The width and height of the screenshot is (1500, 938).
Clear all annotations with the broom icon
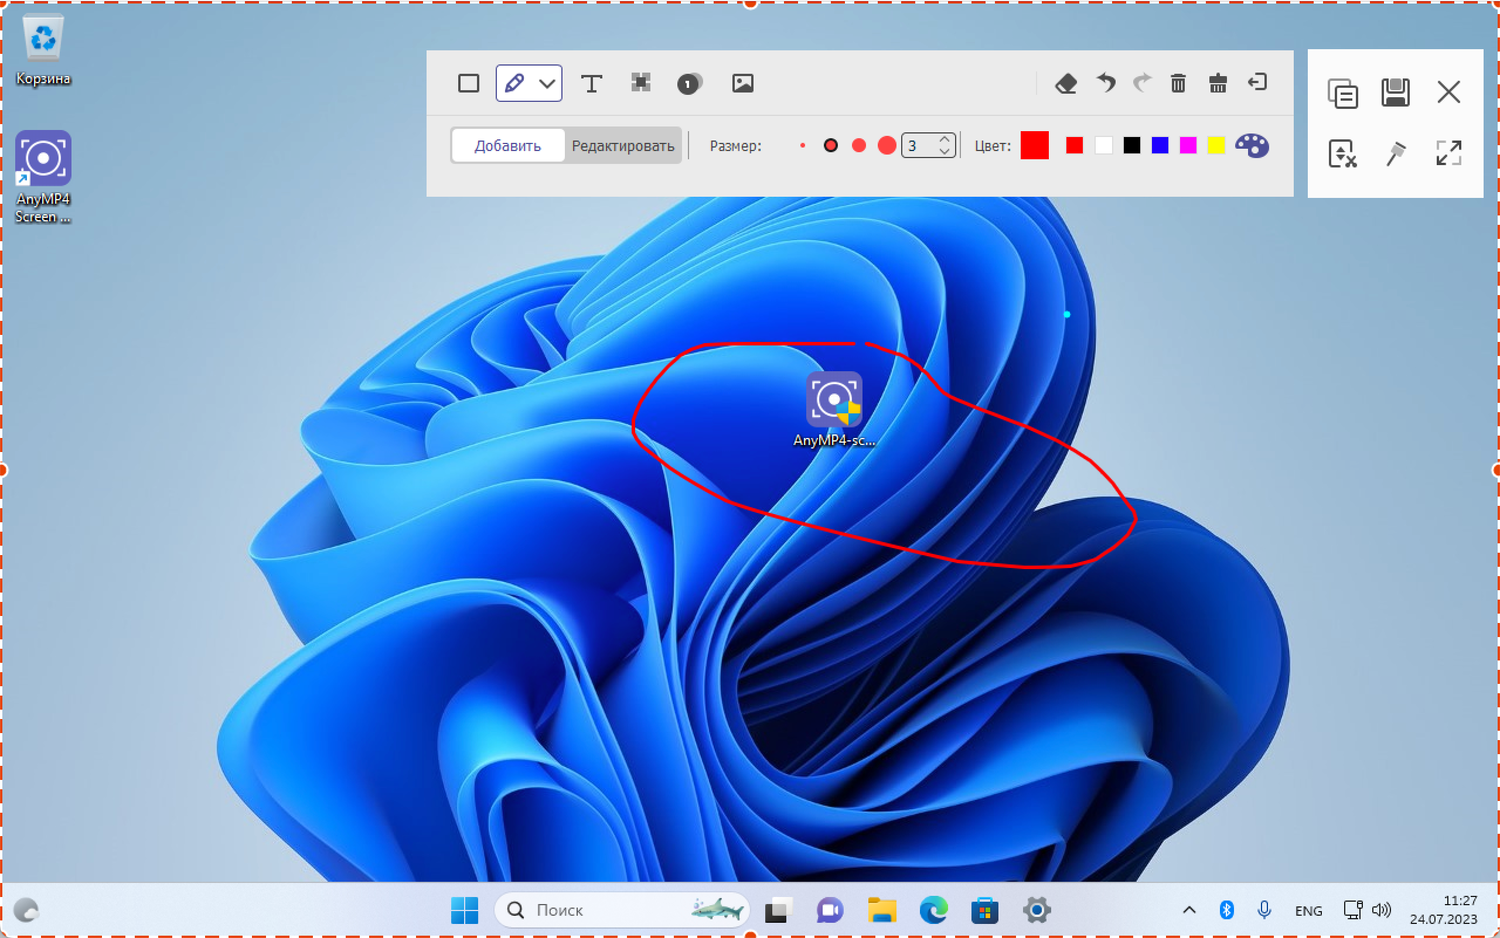[1218, 83]
